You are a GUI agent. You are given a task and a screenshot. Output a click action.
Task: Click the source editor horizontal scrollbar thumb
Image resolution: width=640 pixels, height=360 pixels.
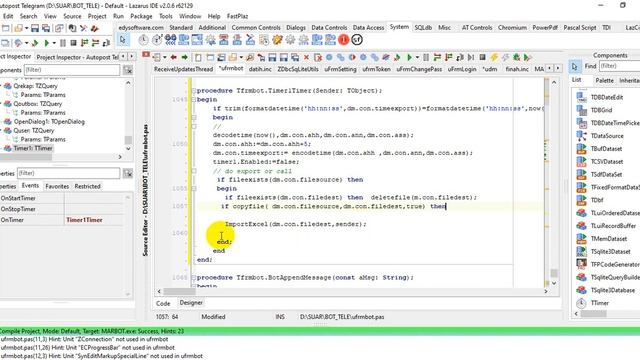180,291
